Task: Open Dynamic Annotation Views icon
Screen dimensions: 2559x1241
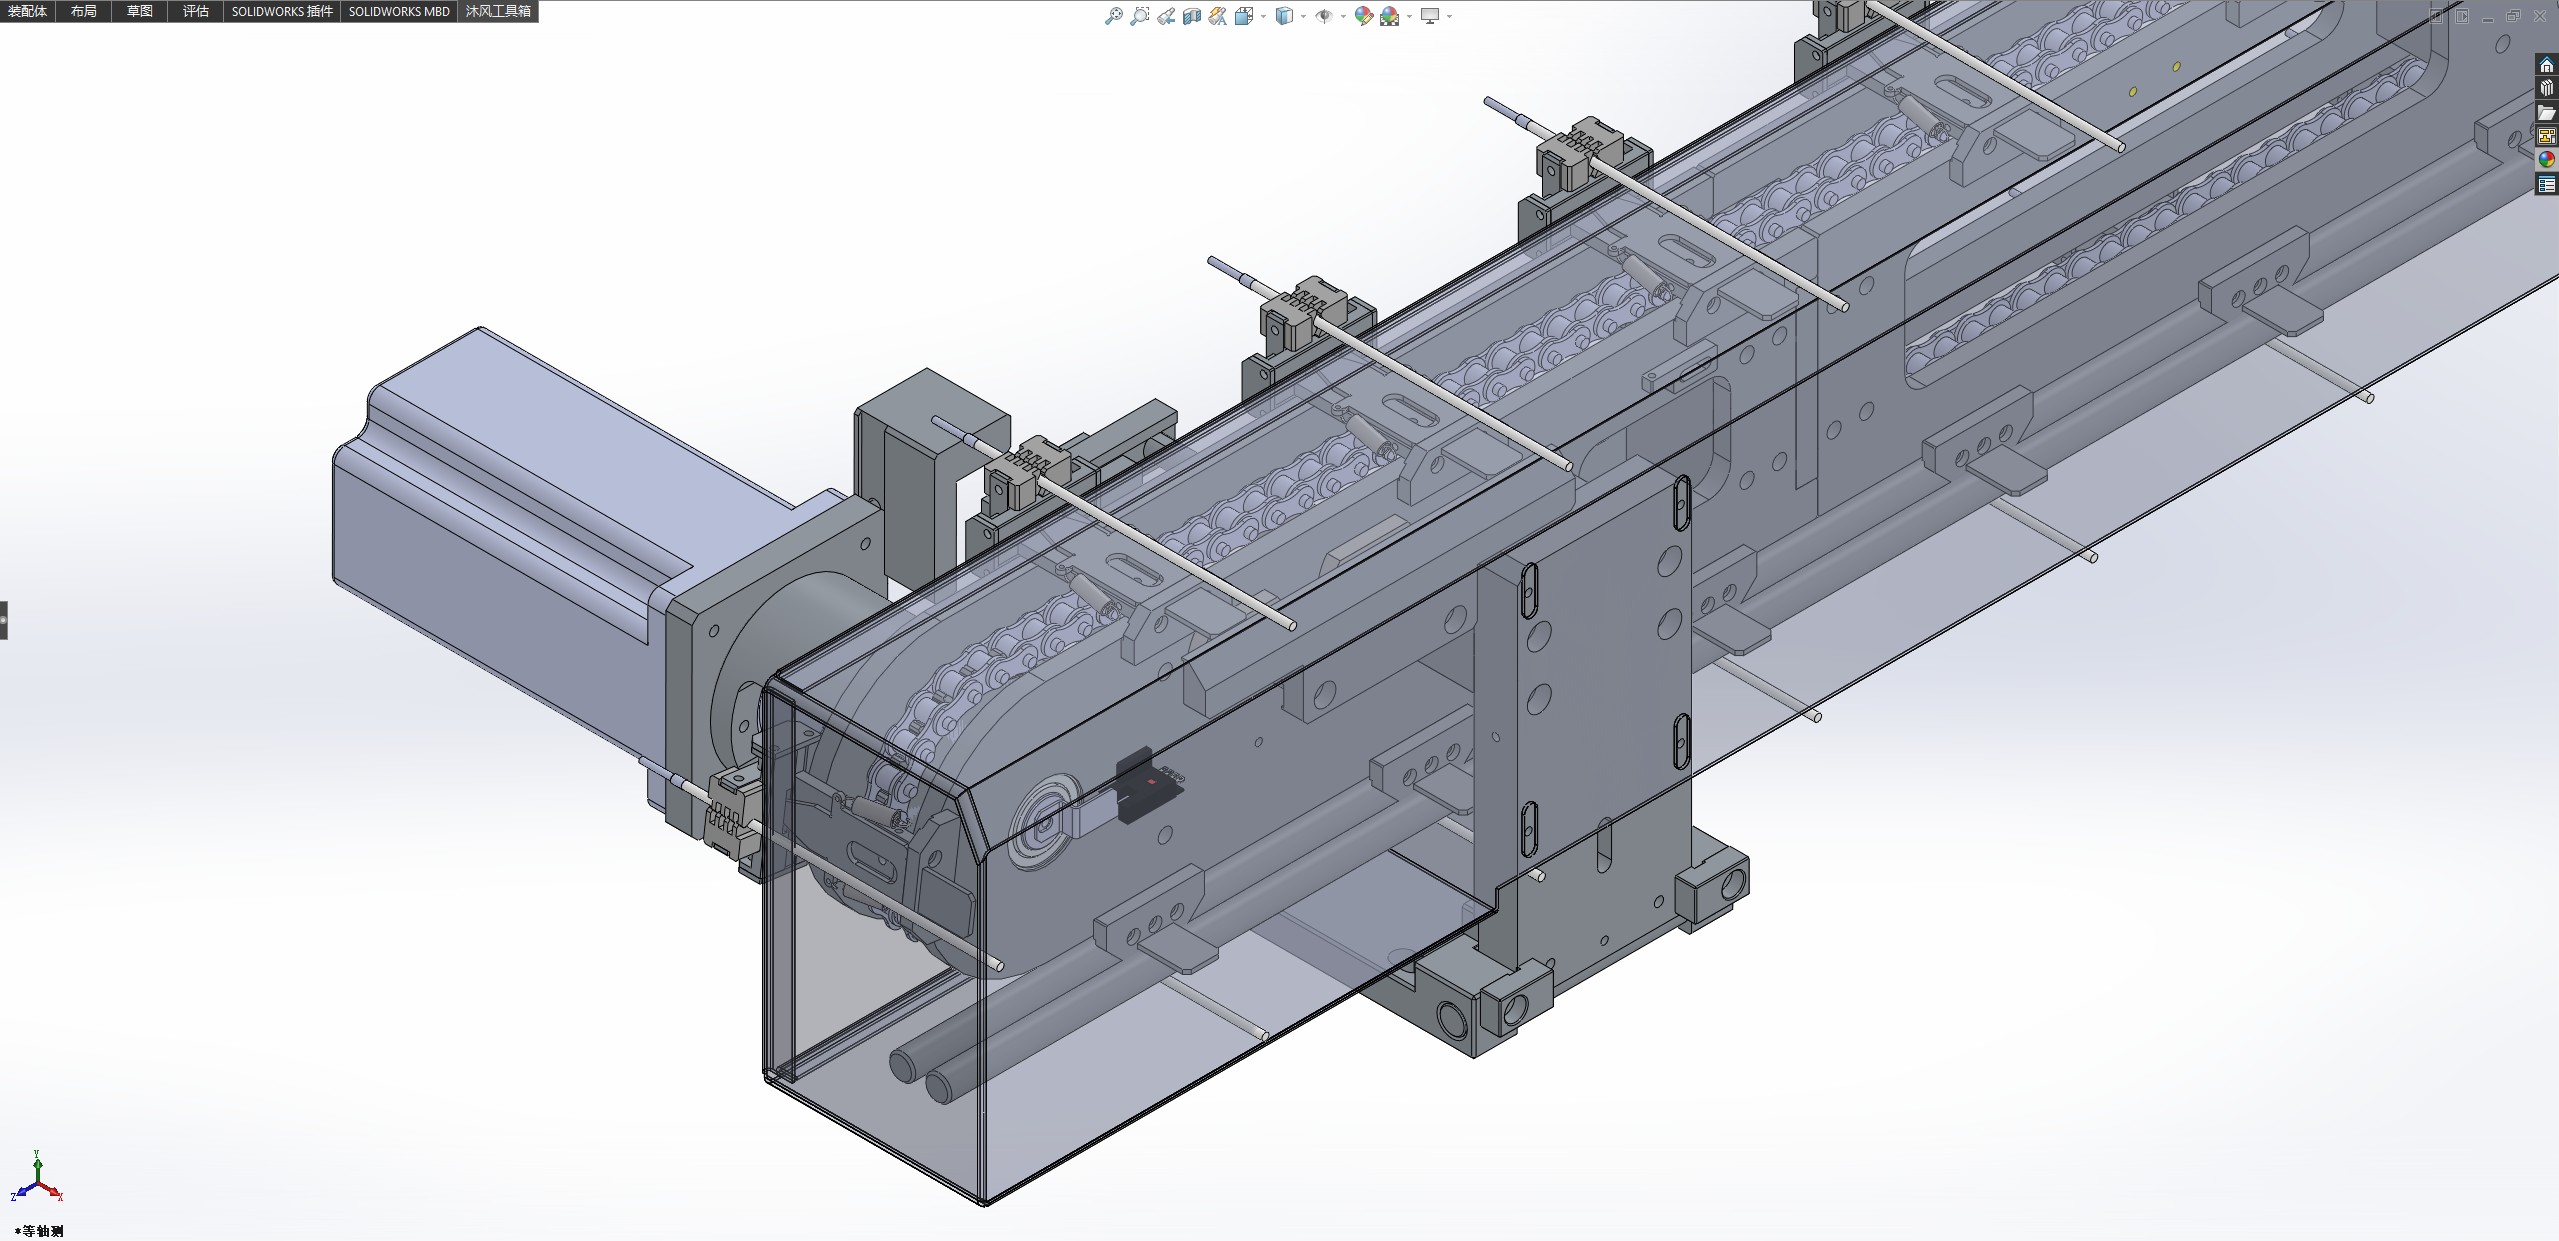Action: pyautogui.click(x=1217, y=16)
